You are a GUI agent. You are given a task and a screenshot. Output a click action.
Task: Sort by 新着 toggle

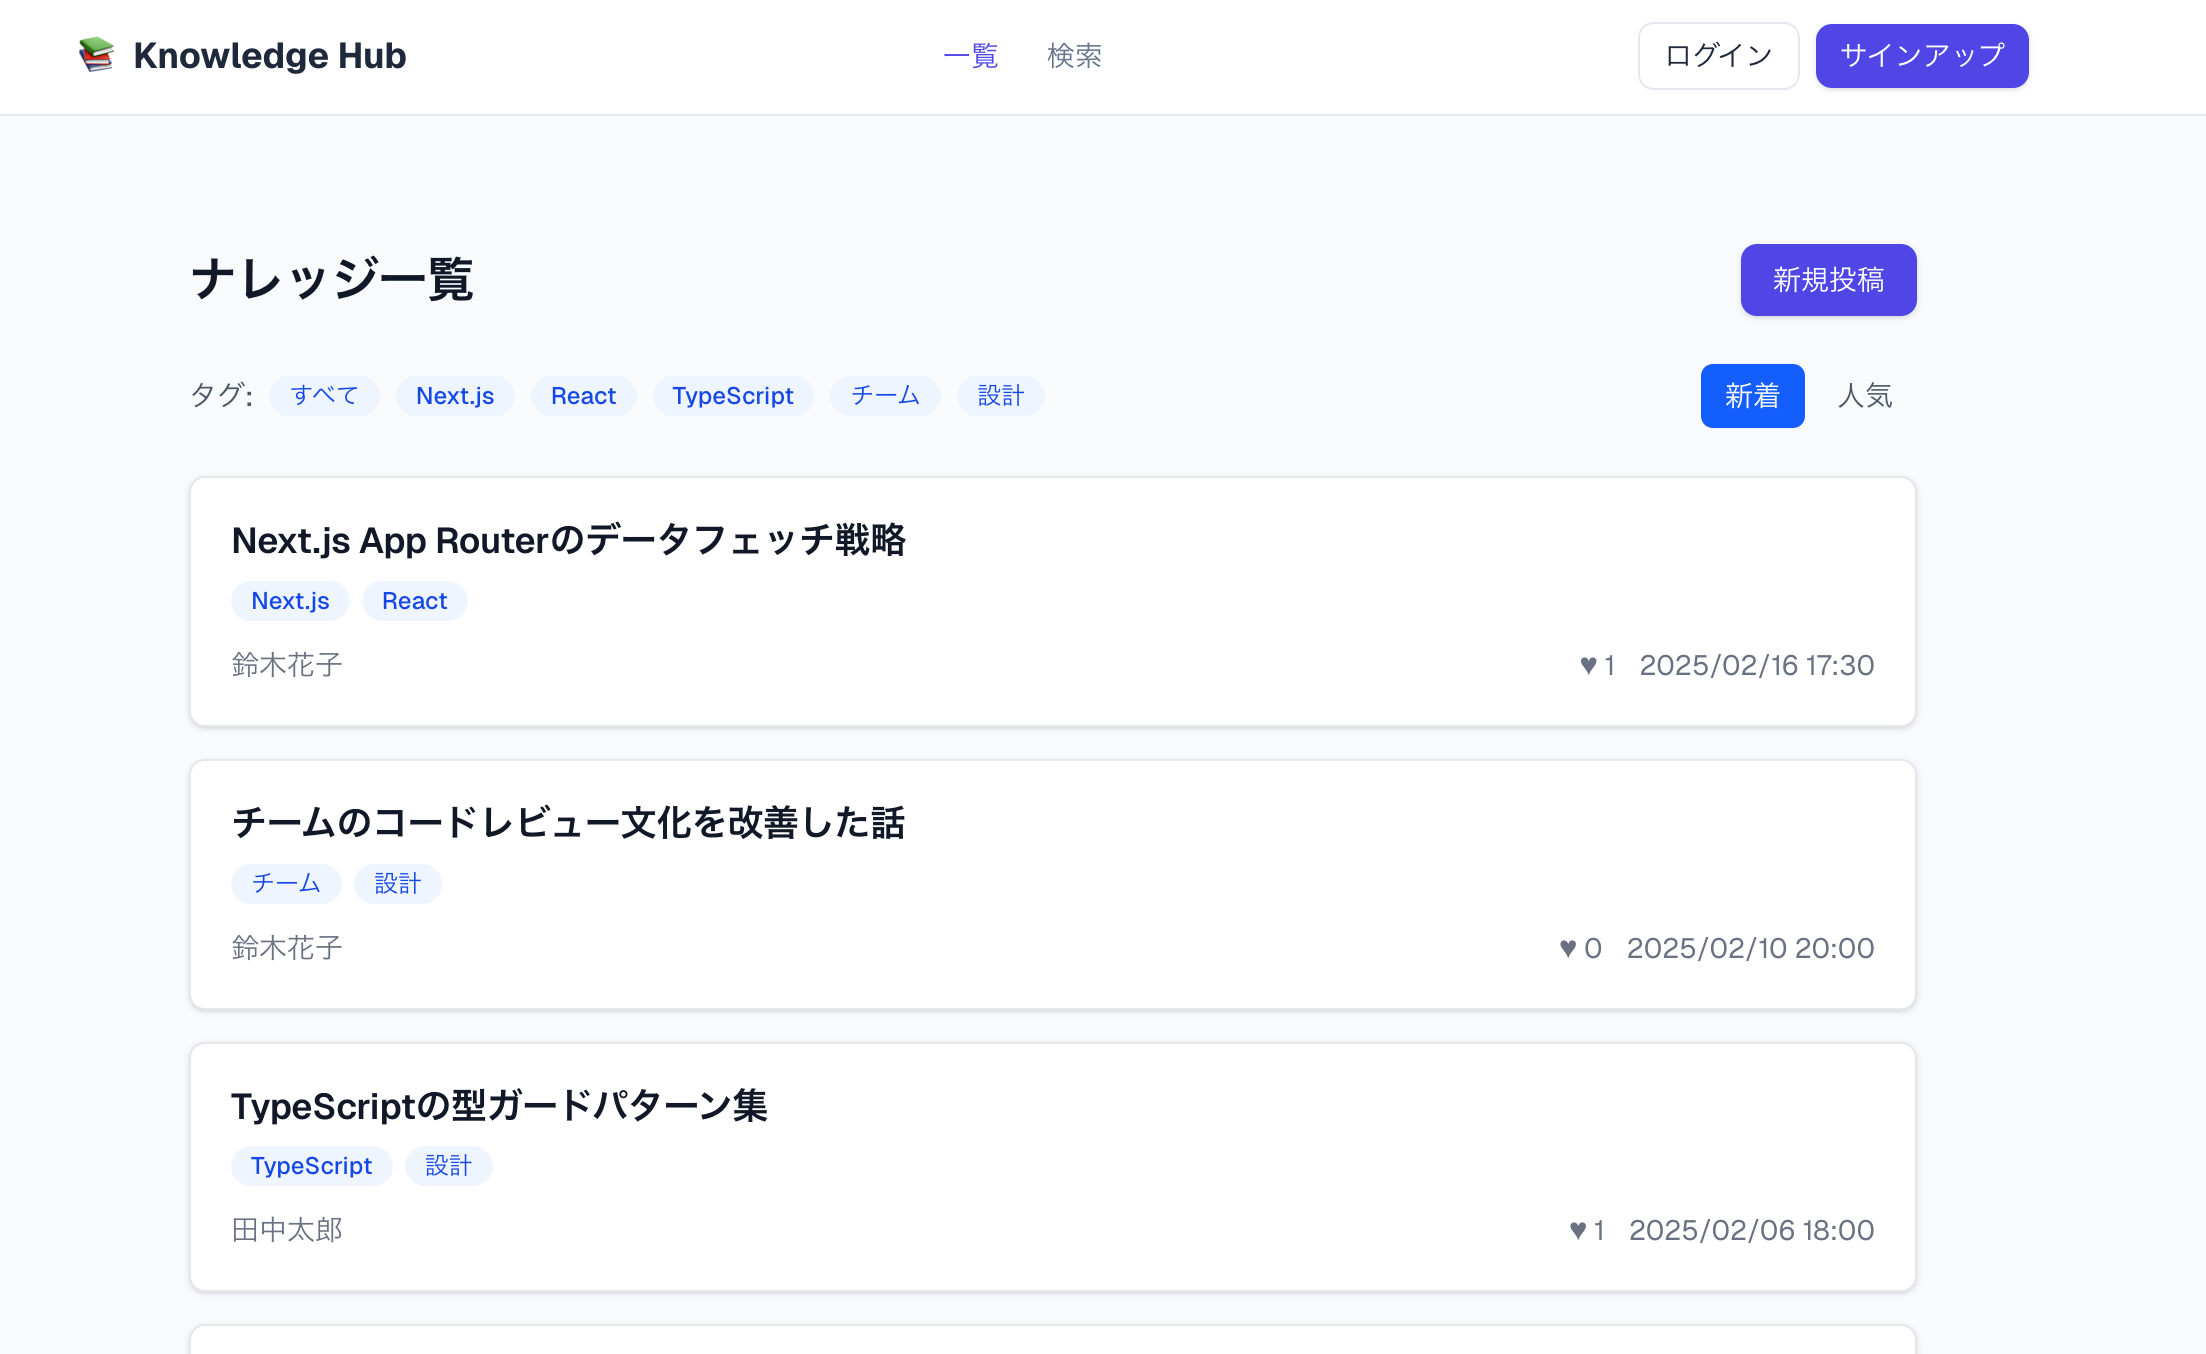click(1751, 396)
